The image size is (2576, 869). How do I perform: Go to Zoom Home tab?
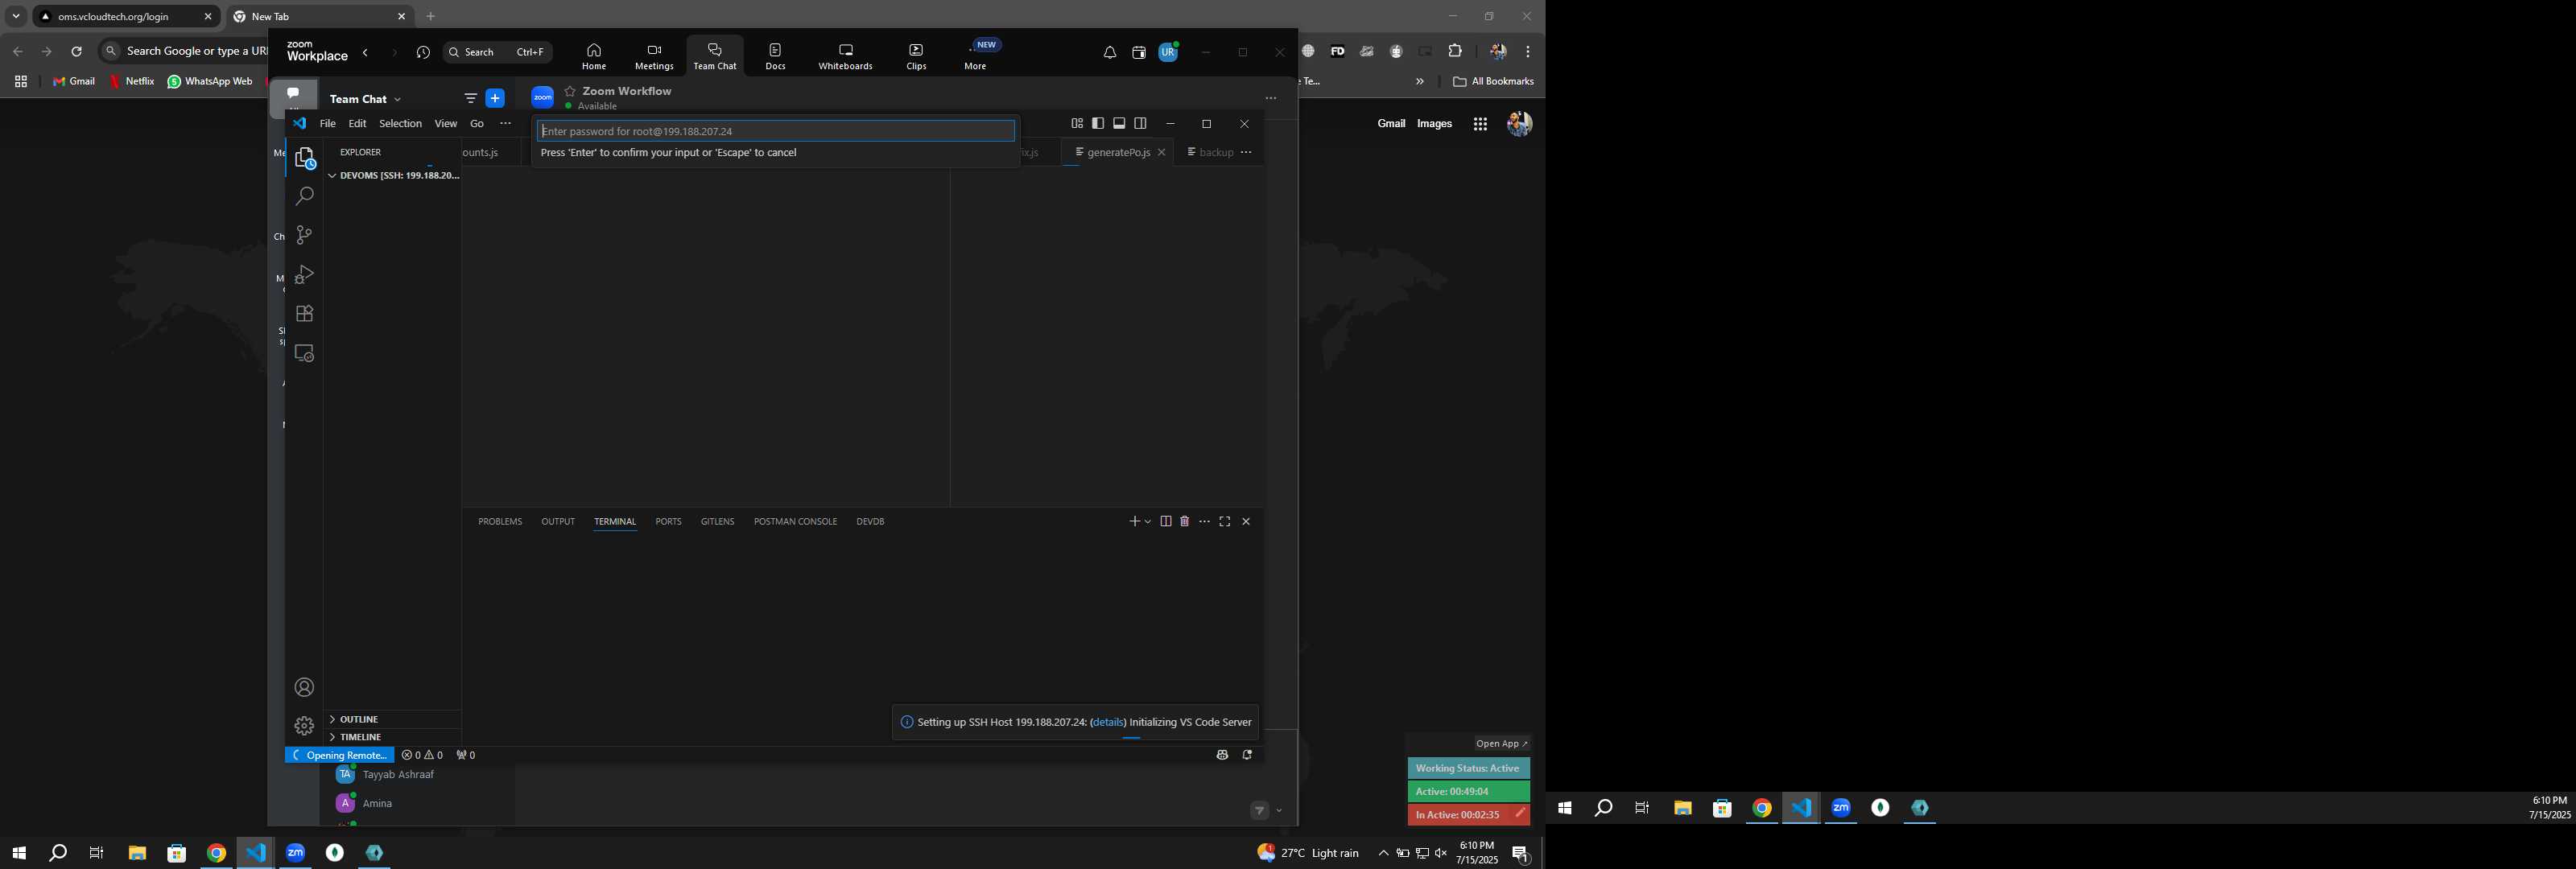594,56
